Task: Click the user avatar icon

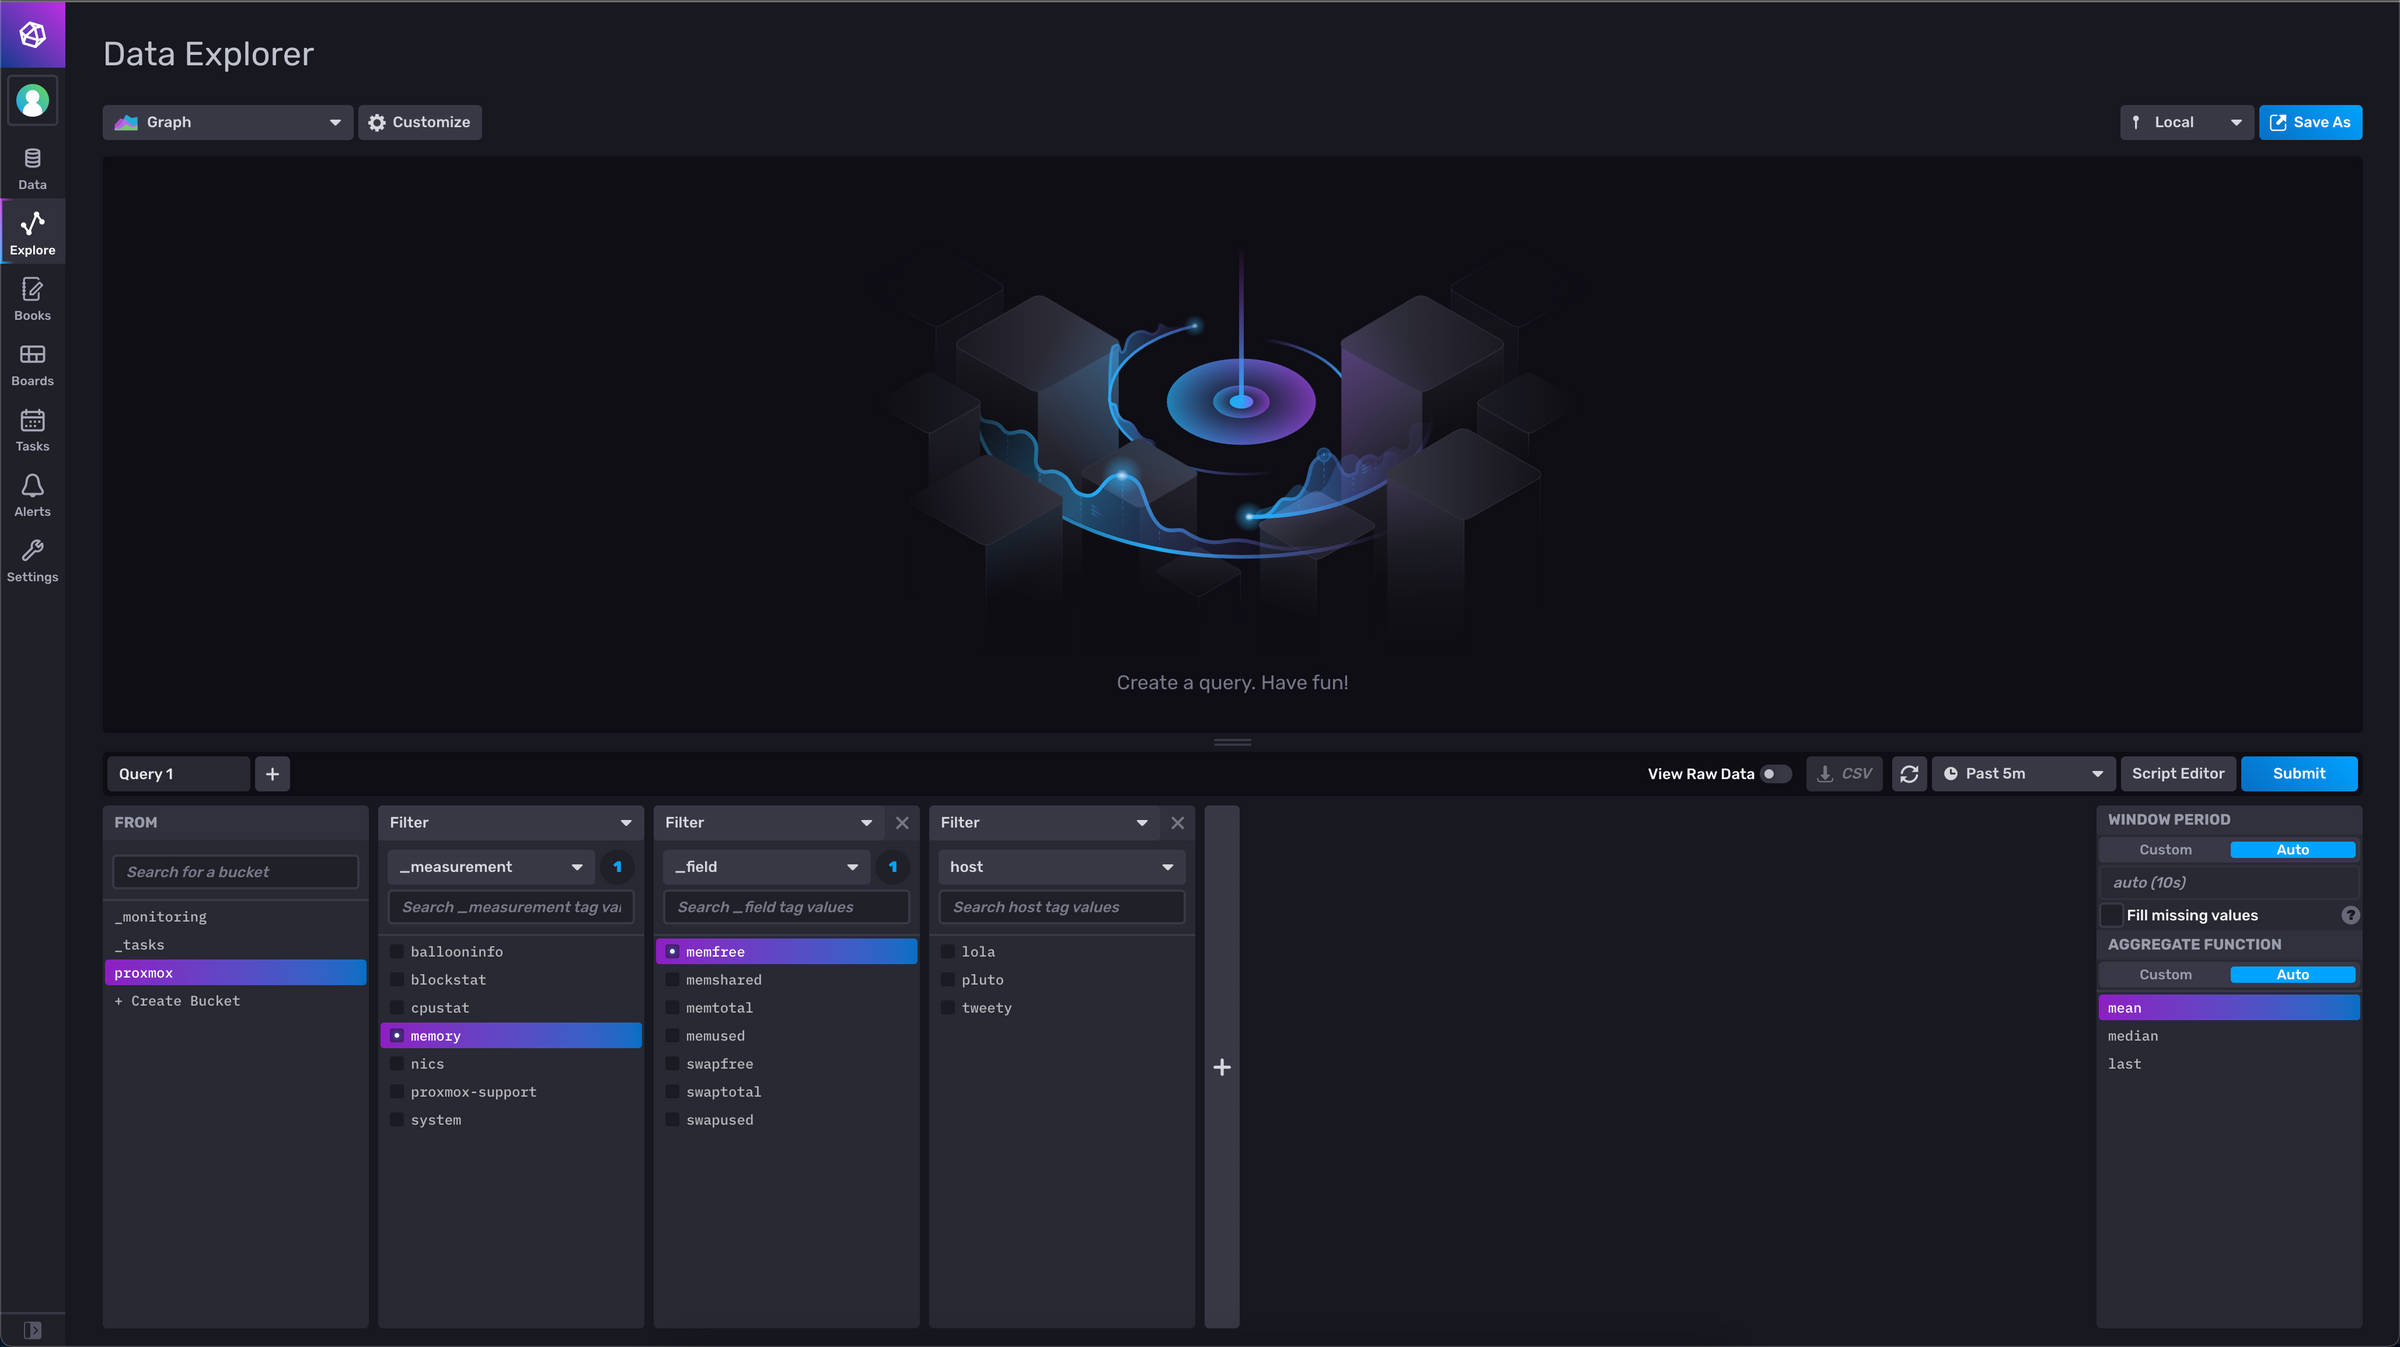Action: [x=32, y=101]
